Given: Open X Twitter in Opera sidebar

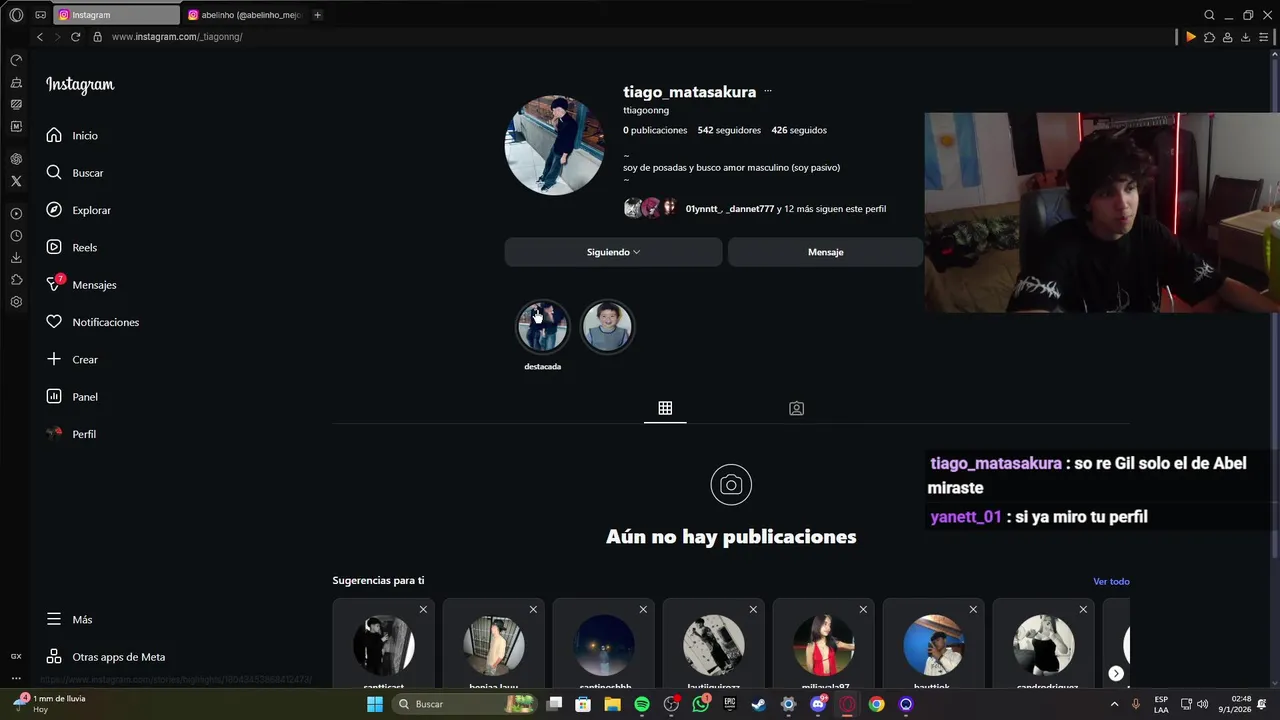Looking at the screenshot, I should pos(16,181).
